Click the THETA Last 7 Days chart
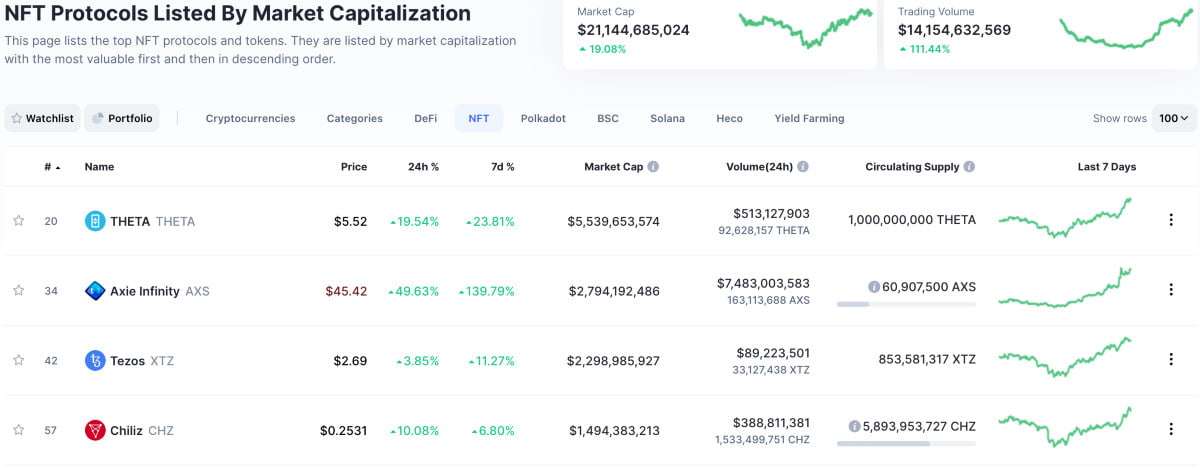The height and width of the screenshot is (469, 1200). (x=1064, y=218)
